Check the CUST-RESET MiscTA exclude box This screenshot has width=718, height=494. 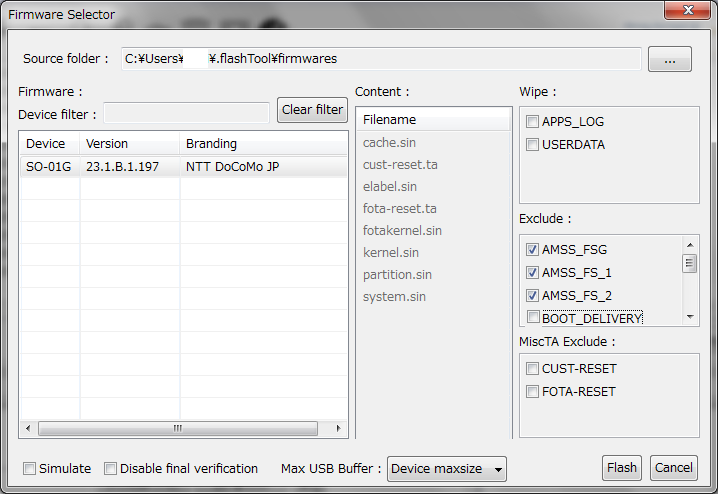click(x=532, y=369)
